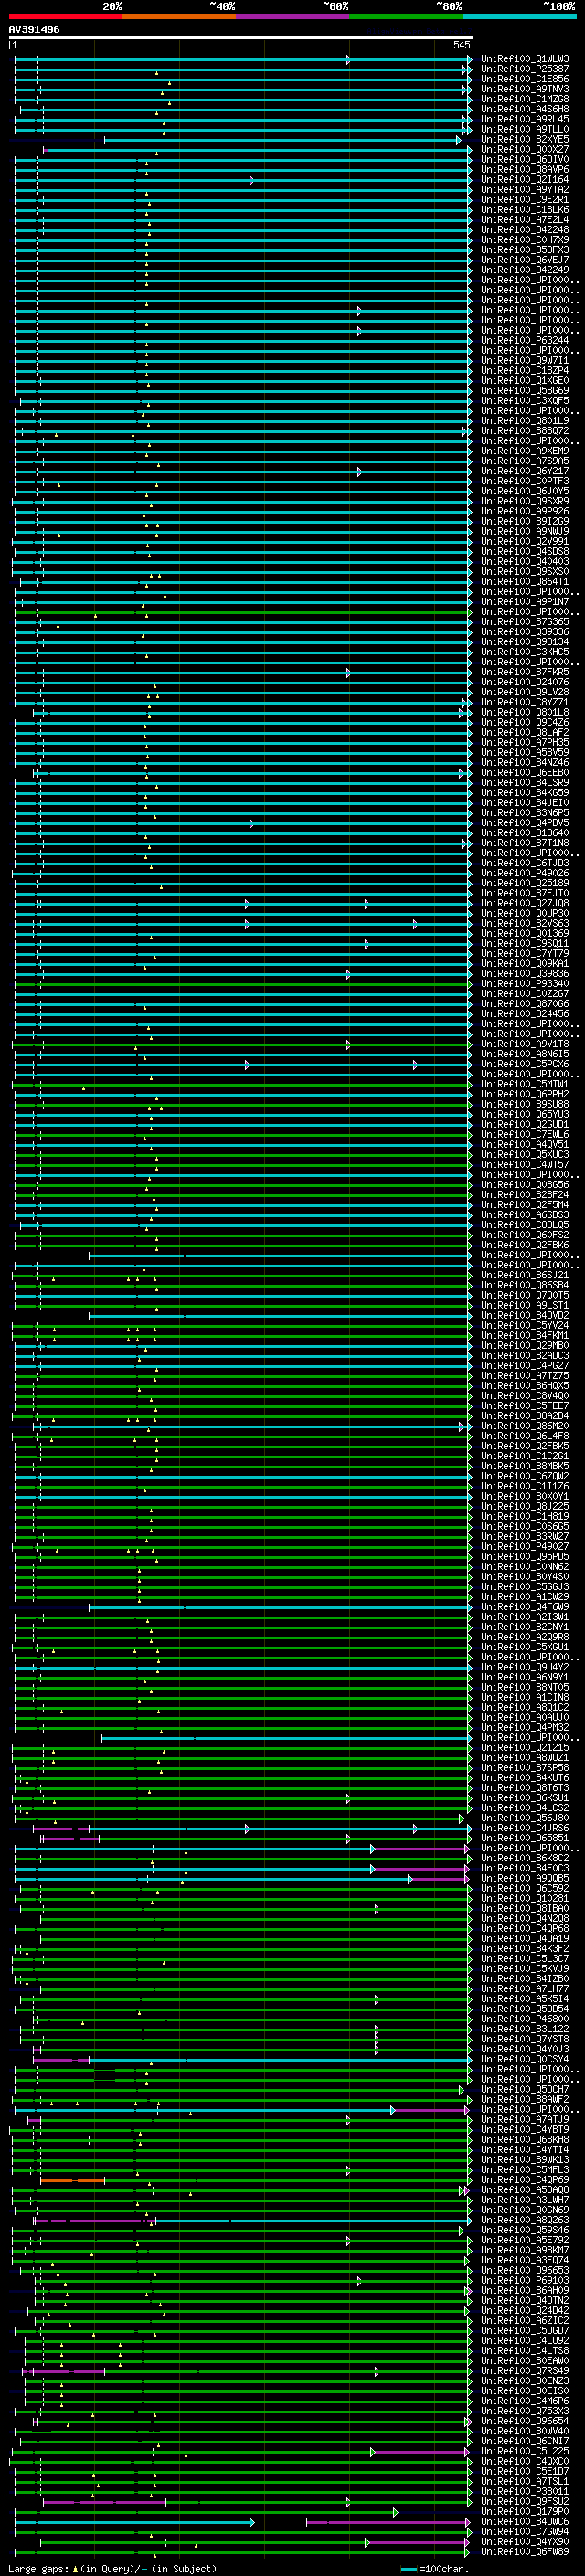Click the cyan 100char scale bar icon
Screen dimensions: 585x2576
point(409,2569)
